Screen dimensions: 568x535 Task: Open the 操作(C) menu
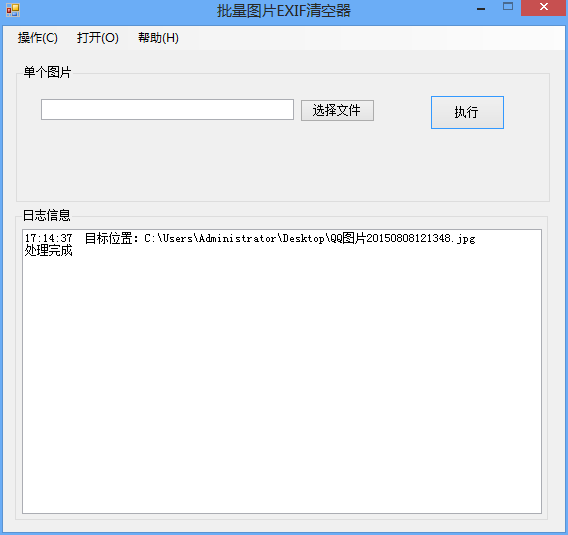click(x=38, y=38)
